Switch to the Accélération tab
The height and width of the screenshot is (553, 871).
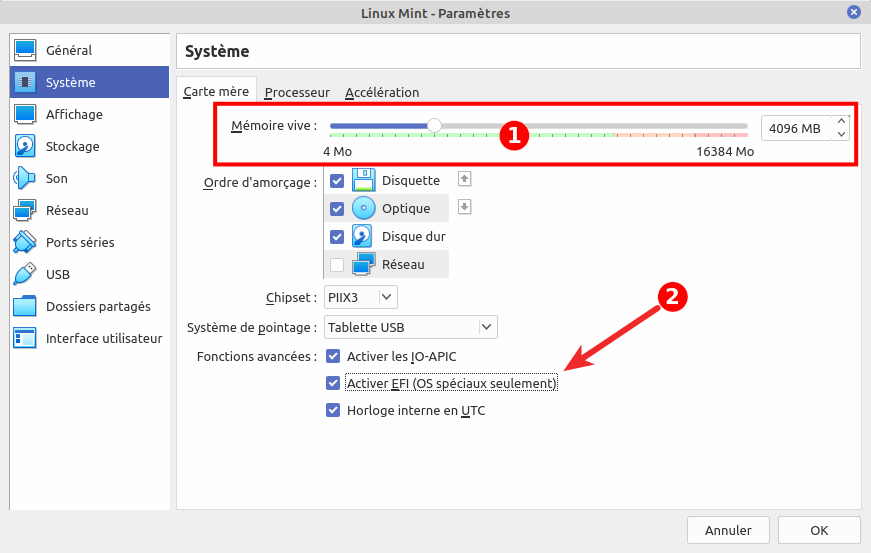[382, 92]
